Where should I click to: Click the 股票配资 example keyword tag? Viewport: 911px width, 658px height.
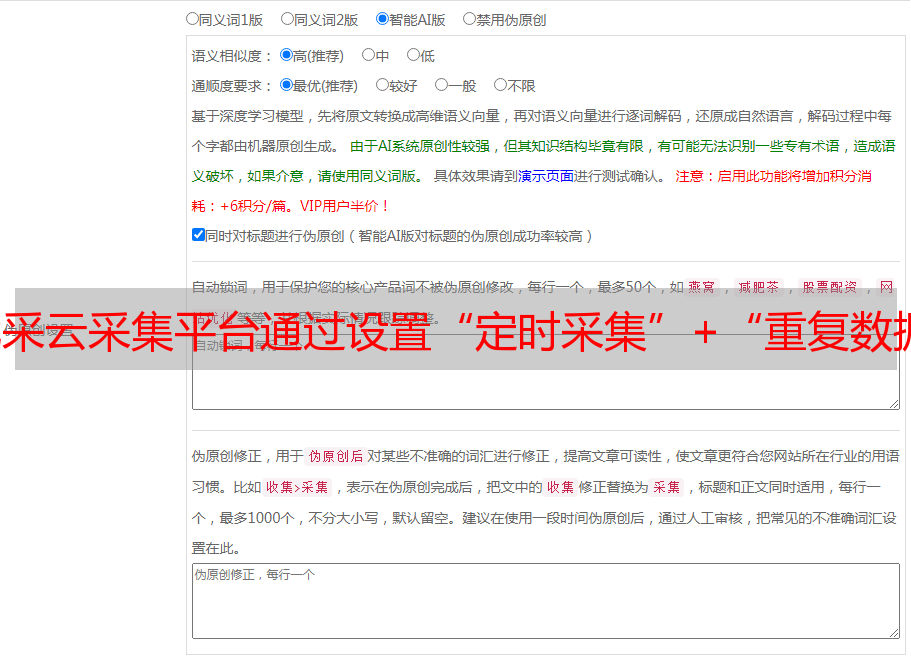pos(830,287)
